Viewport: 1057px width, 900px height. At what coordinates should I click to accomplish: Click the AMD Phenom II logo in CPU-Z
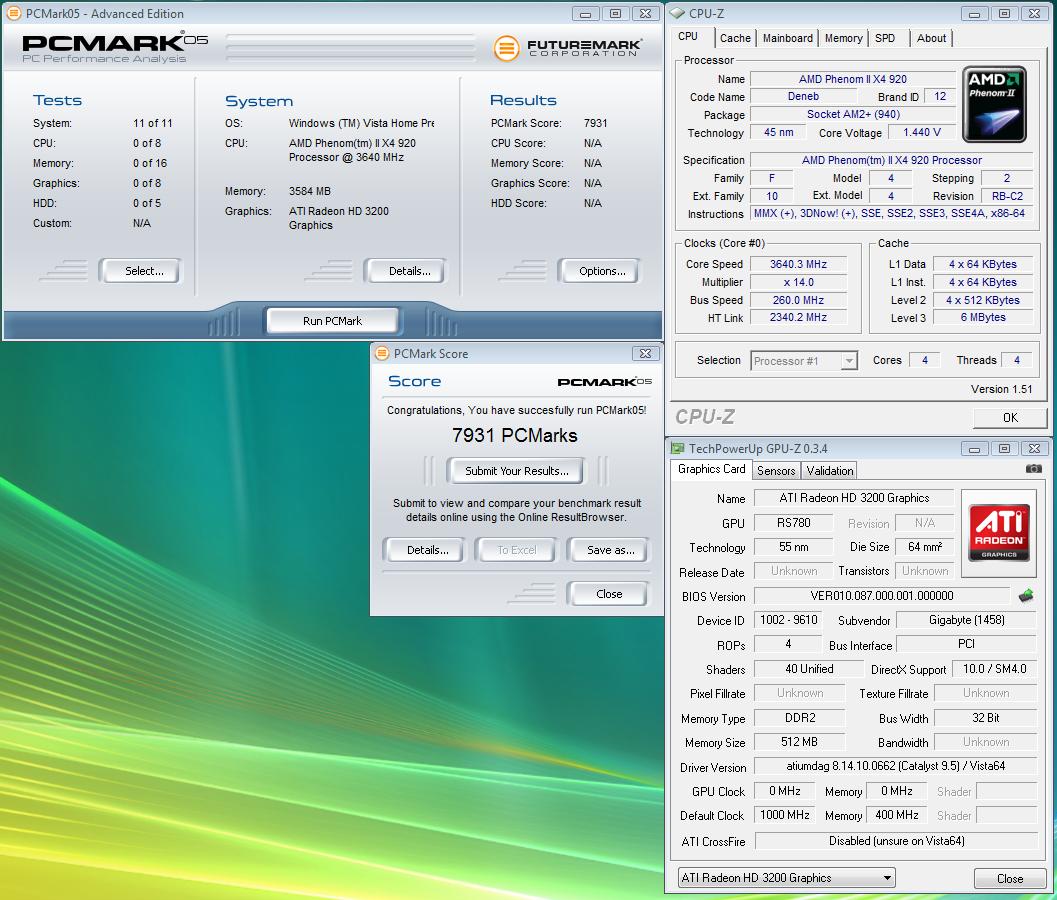(x=994, y=104)
